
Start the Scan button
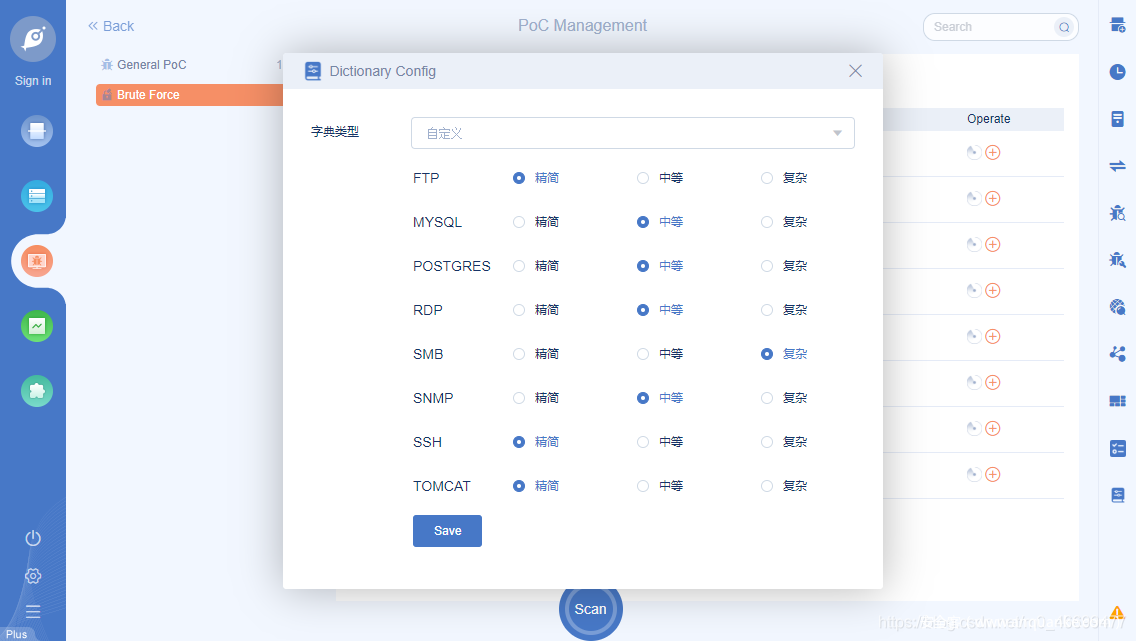[590, 609]
